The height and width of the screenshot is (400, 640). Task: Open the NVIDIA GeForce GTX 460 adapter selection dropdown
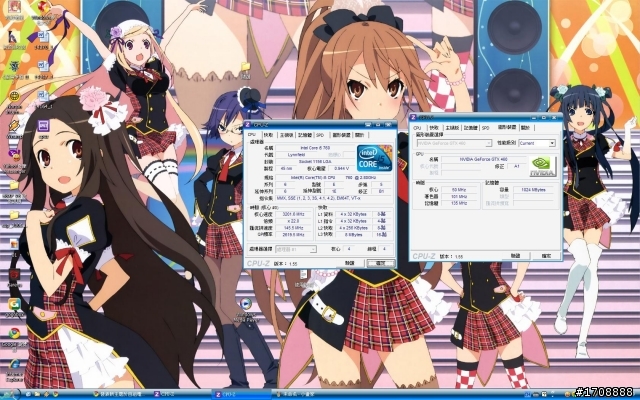[454, 143]
